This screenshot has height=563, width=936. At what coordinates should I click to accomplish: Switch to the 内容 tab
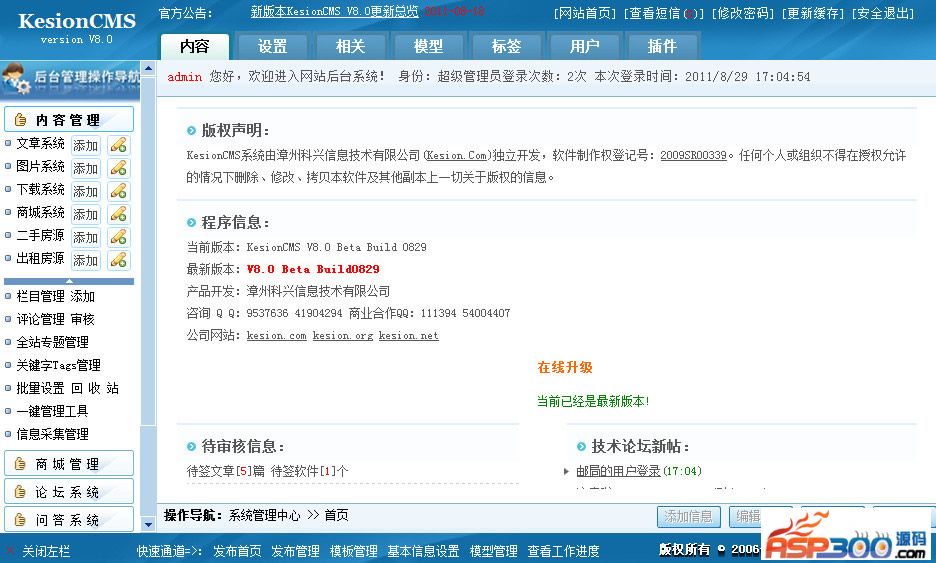pos(195,47)
